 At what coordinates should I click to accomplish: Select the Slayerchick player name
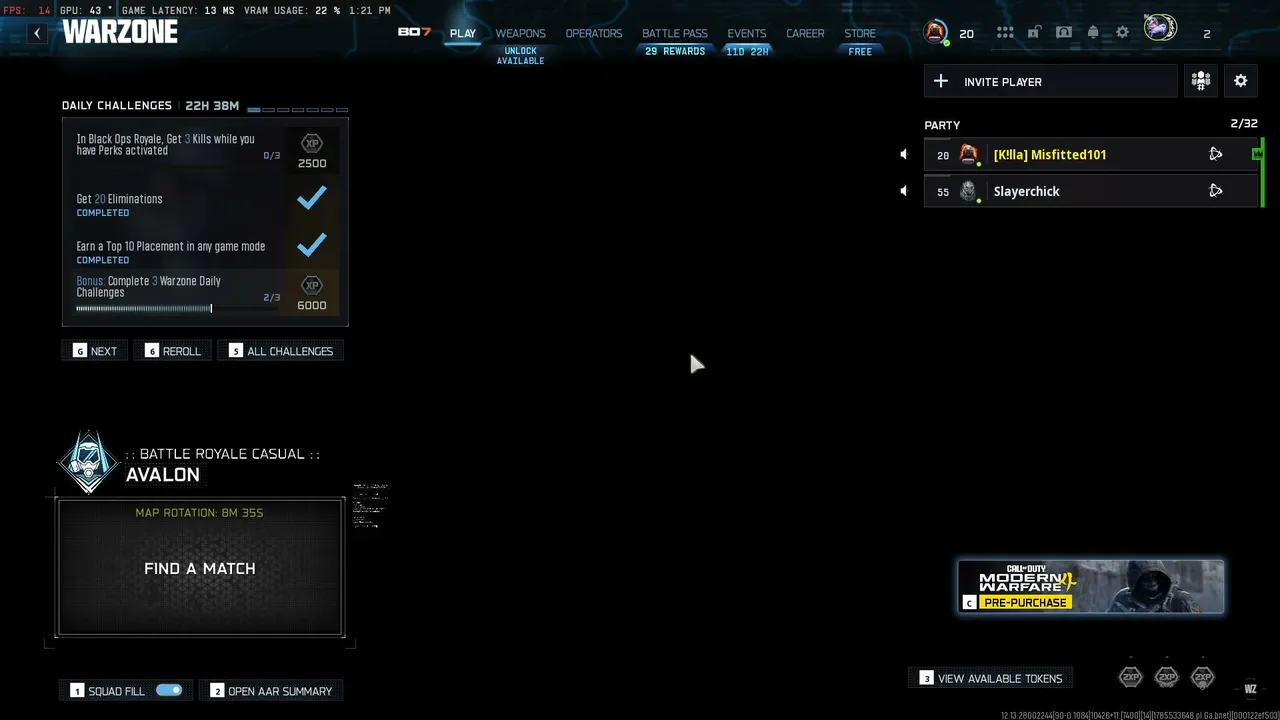1027,191
